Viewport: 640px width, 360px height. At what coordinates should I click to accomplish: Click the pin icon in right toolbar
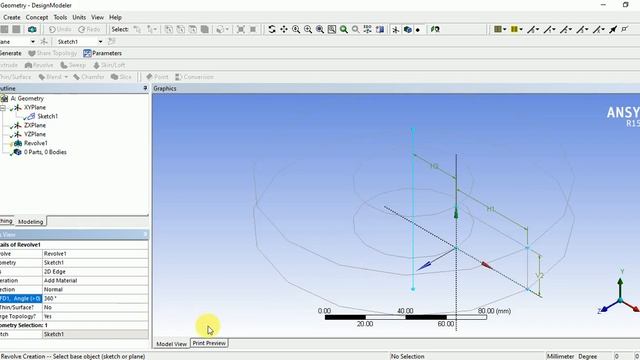point(613,29)
